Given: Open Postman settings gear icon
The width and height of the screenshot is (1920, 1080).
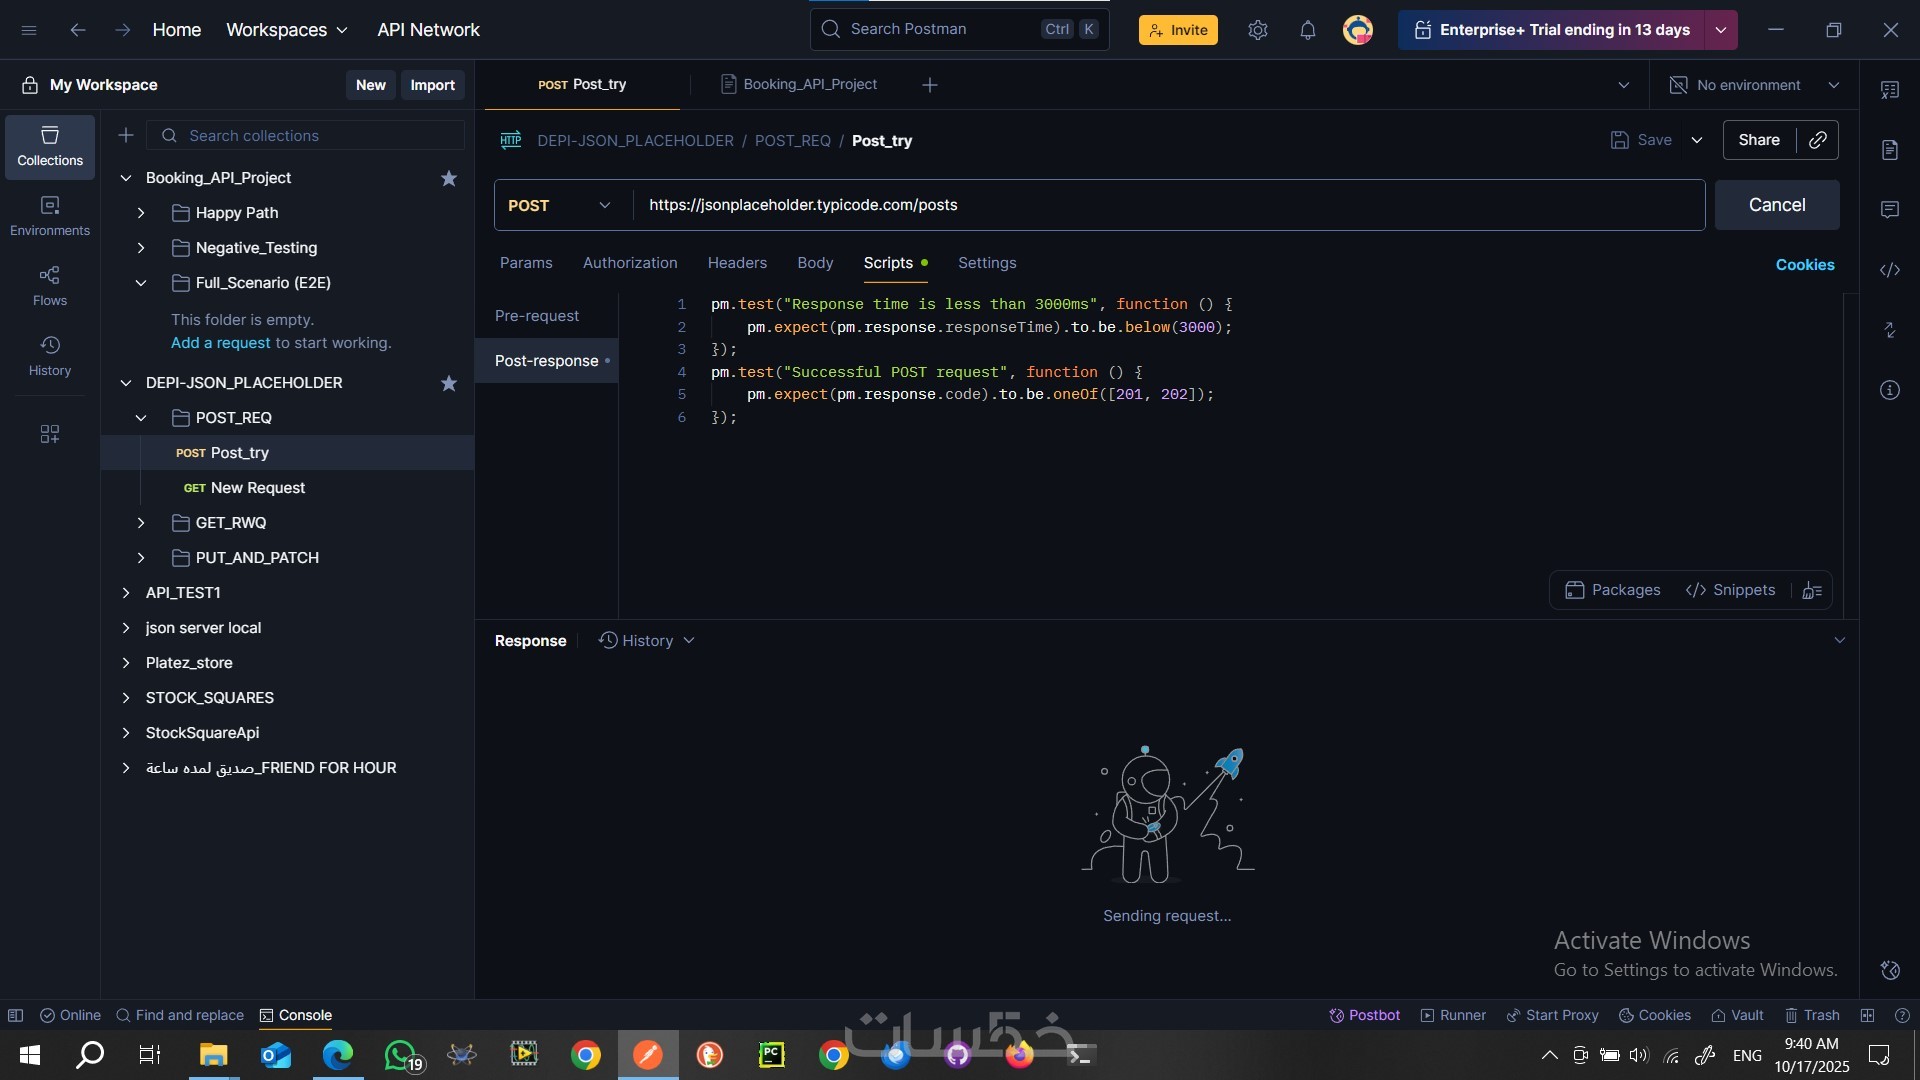Looking at the screenshot, I should click(x=1257, y=30).
